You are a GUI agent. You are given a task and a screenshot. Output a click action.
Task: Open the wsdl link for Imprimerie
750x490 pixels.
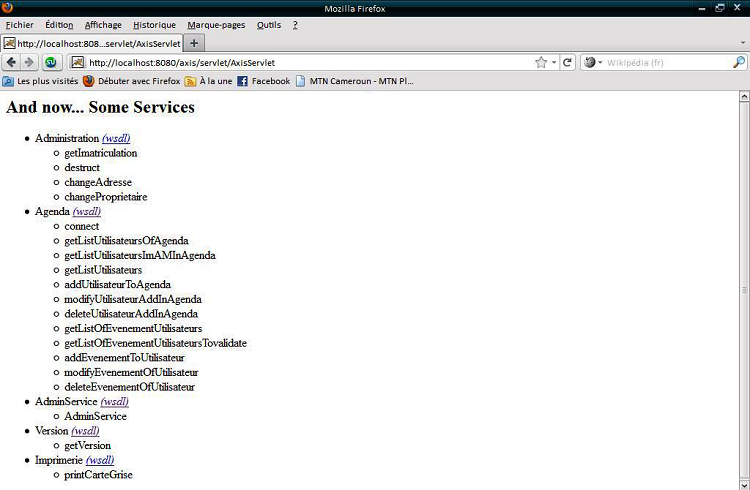[x=100, y=460]
